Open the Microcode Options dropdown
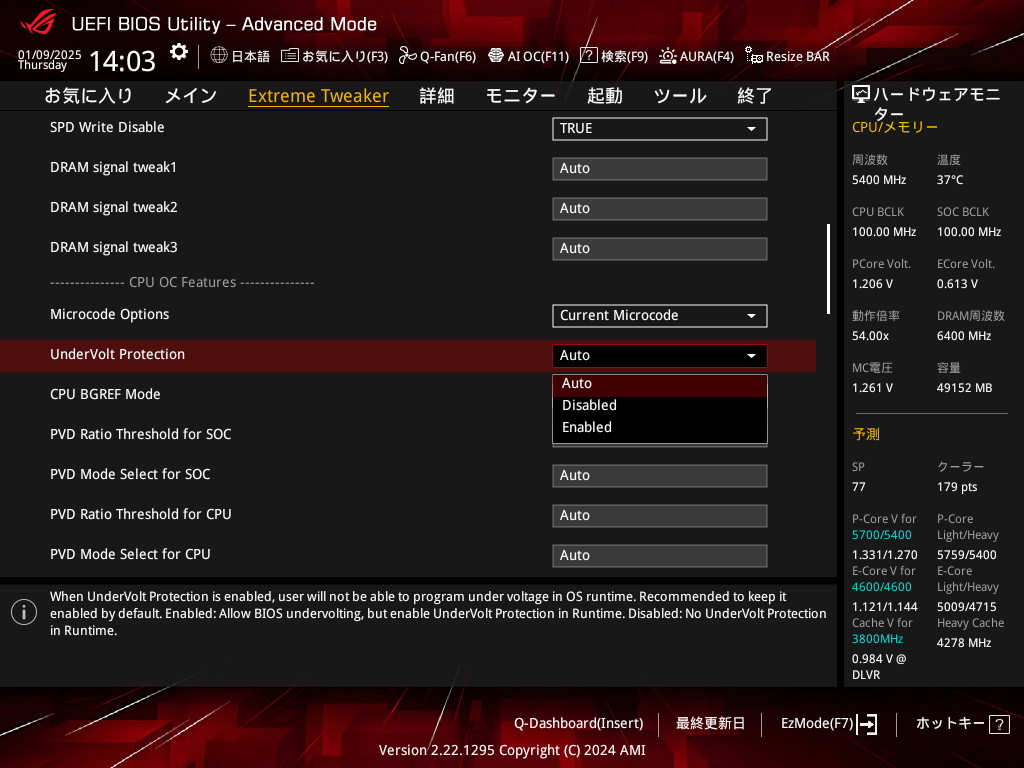The image size is (1024, 768). 659,315
